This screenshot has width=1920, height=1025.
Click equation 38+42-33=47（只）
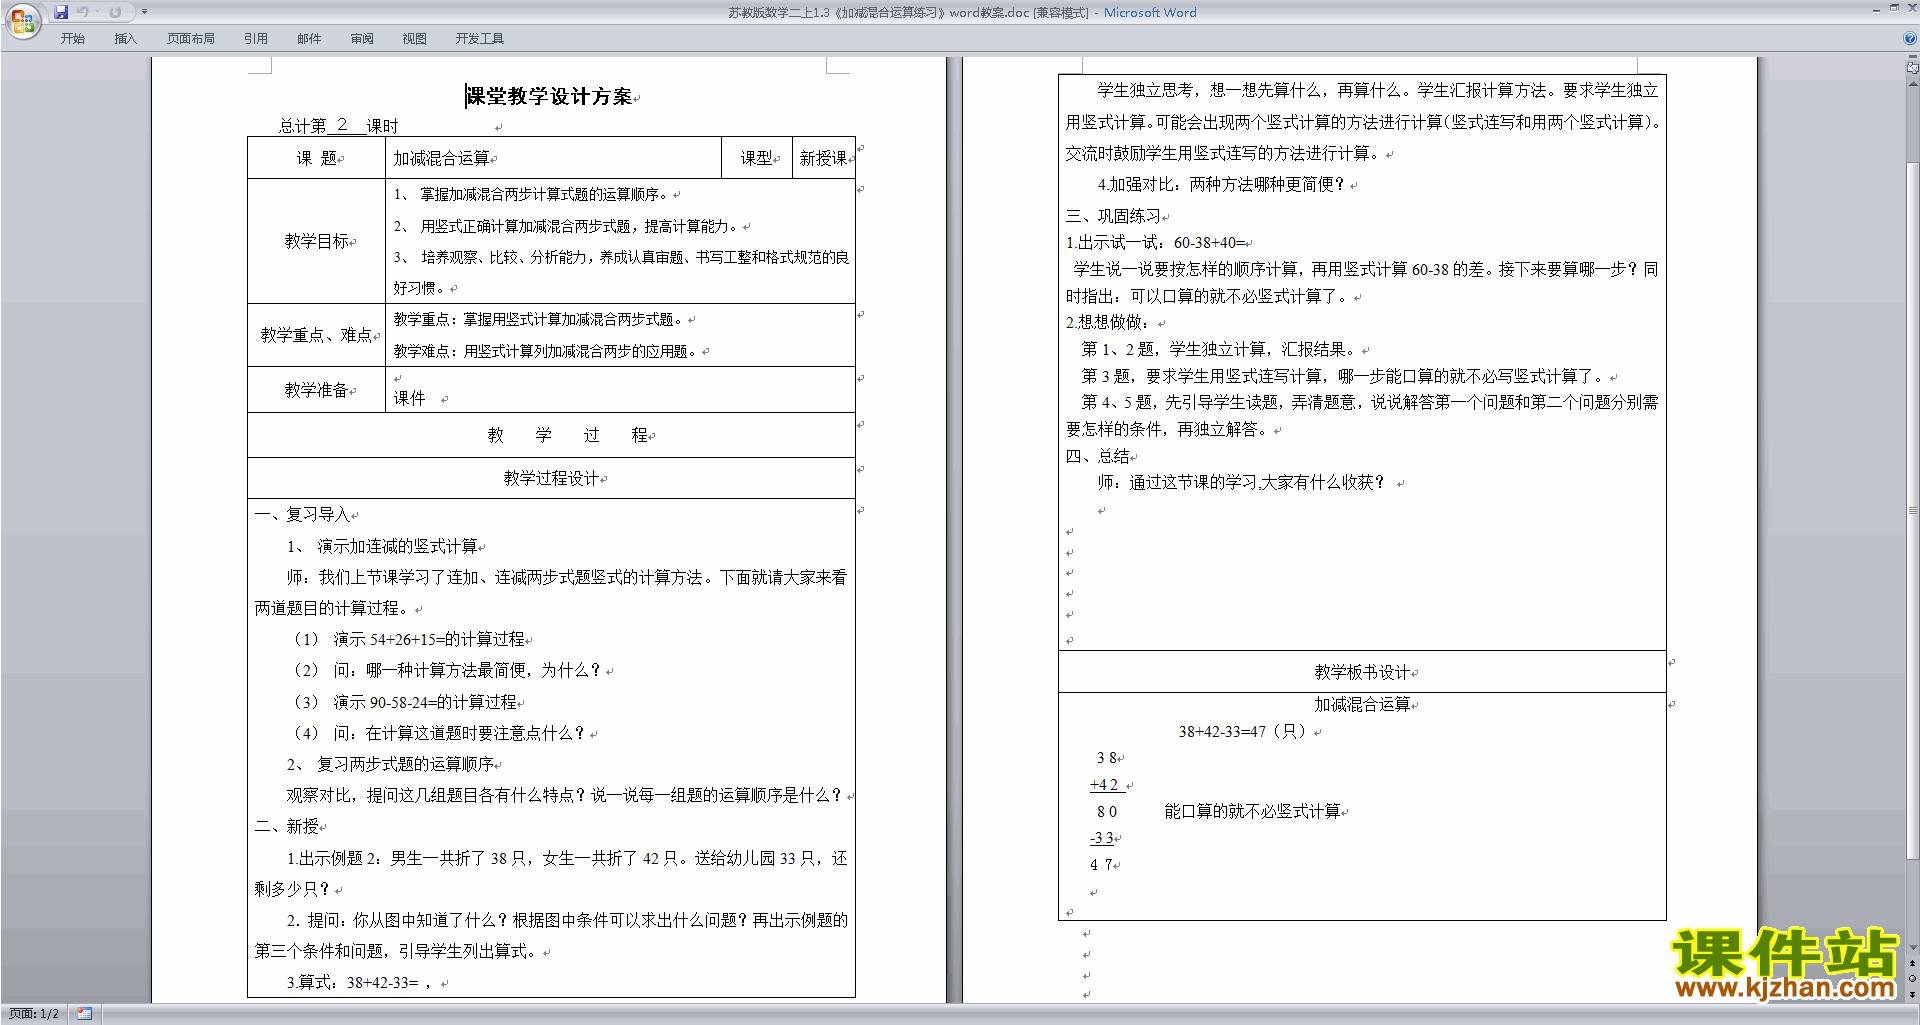[x=1243, y=731]
